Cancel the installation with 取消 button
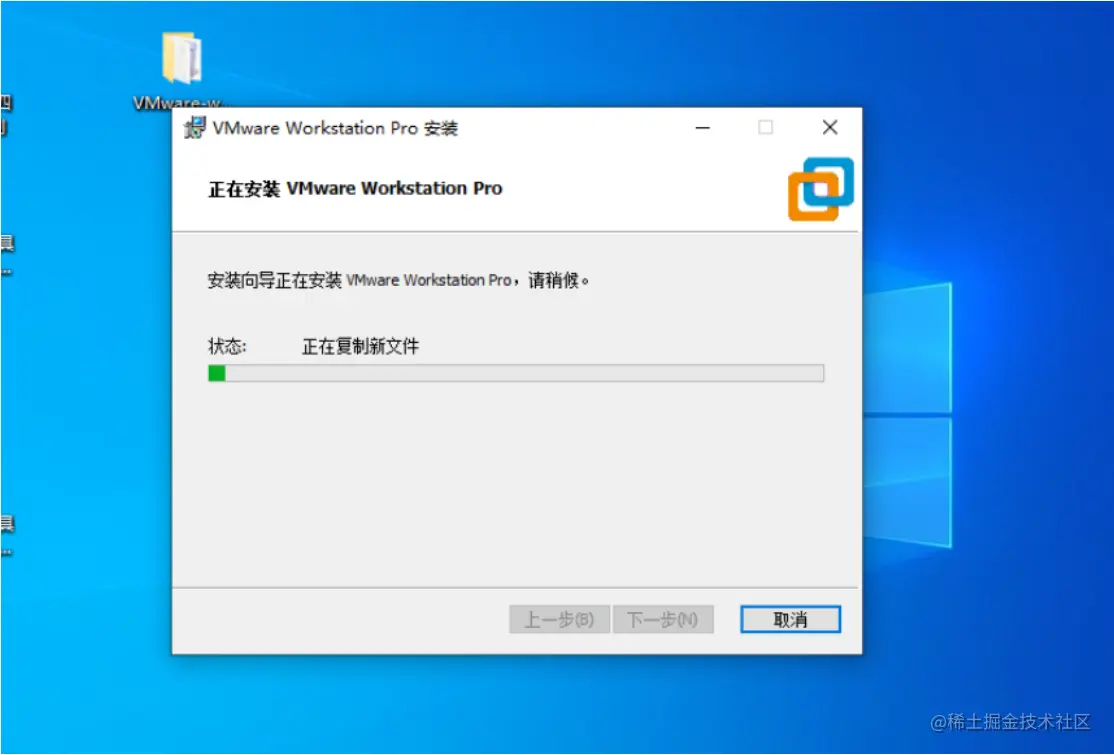The image size is (1114, 755). click(x=790, y=619)
